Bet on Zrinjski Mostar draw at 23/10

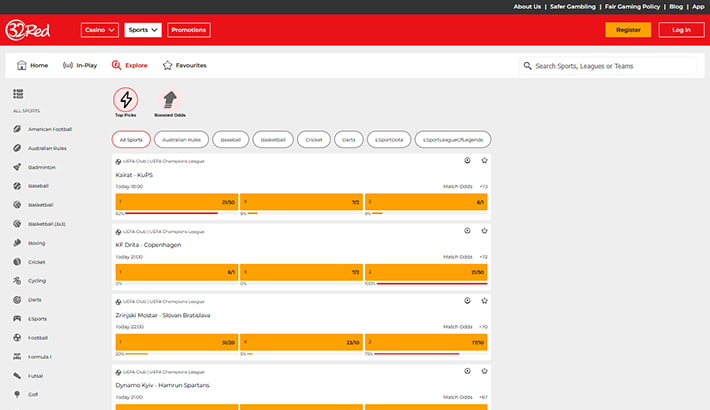pyautogui.click(x=302, y=342)
